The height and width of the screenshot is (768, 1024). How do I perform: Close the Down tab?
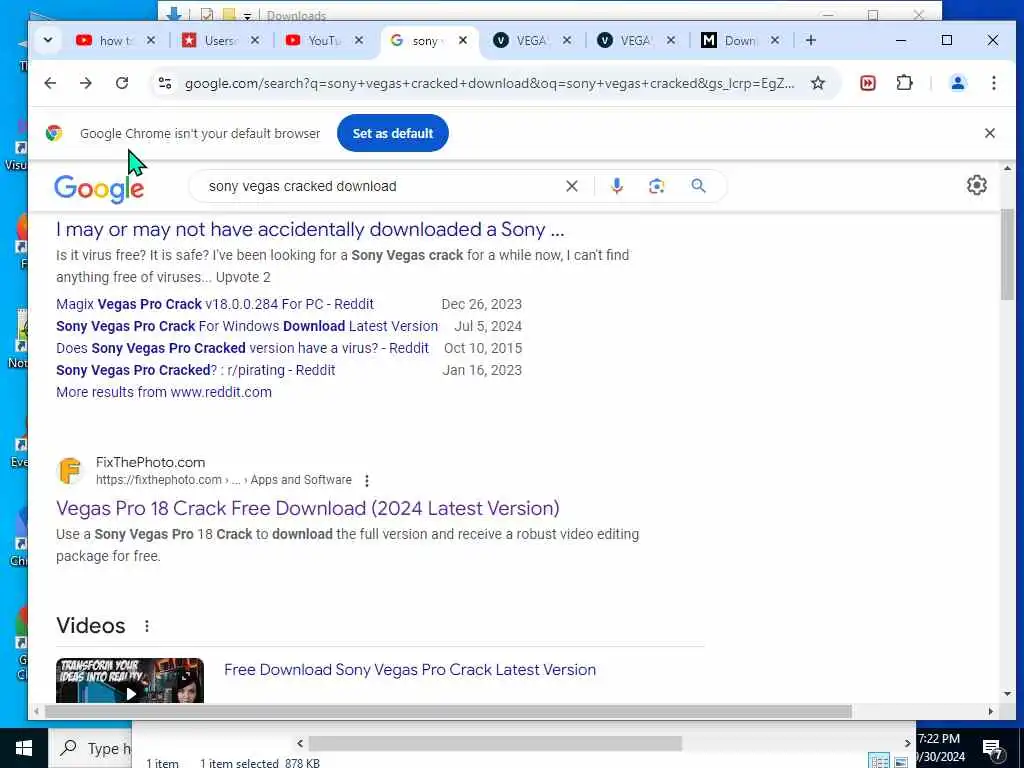(775, 40)
